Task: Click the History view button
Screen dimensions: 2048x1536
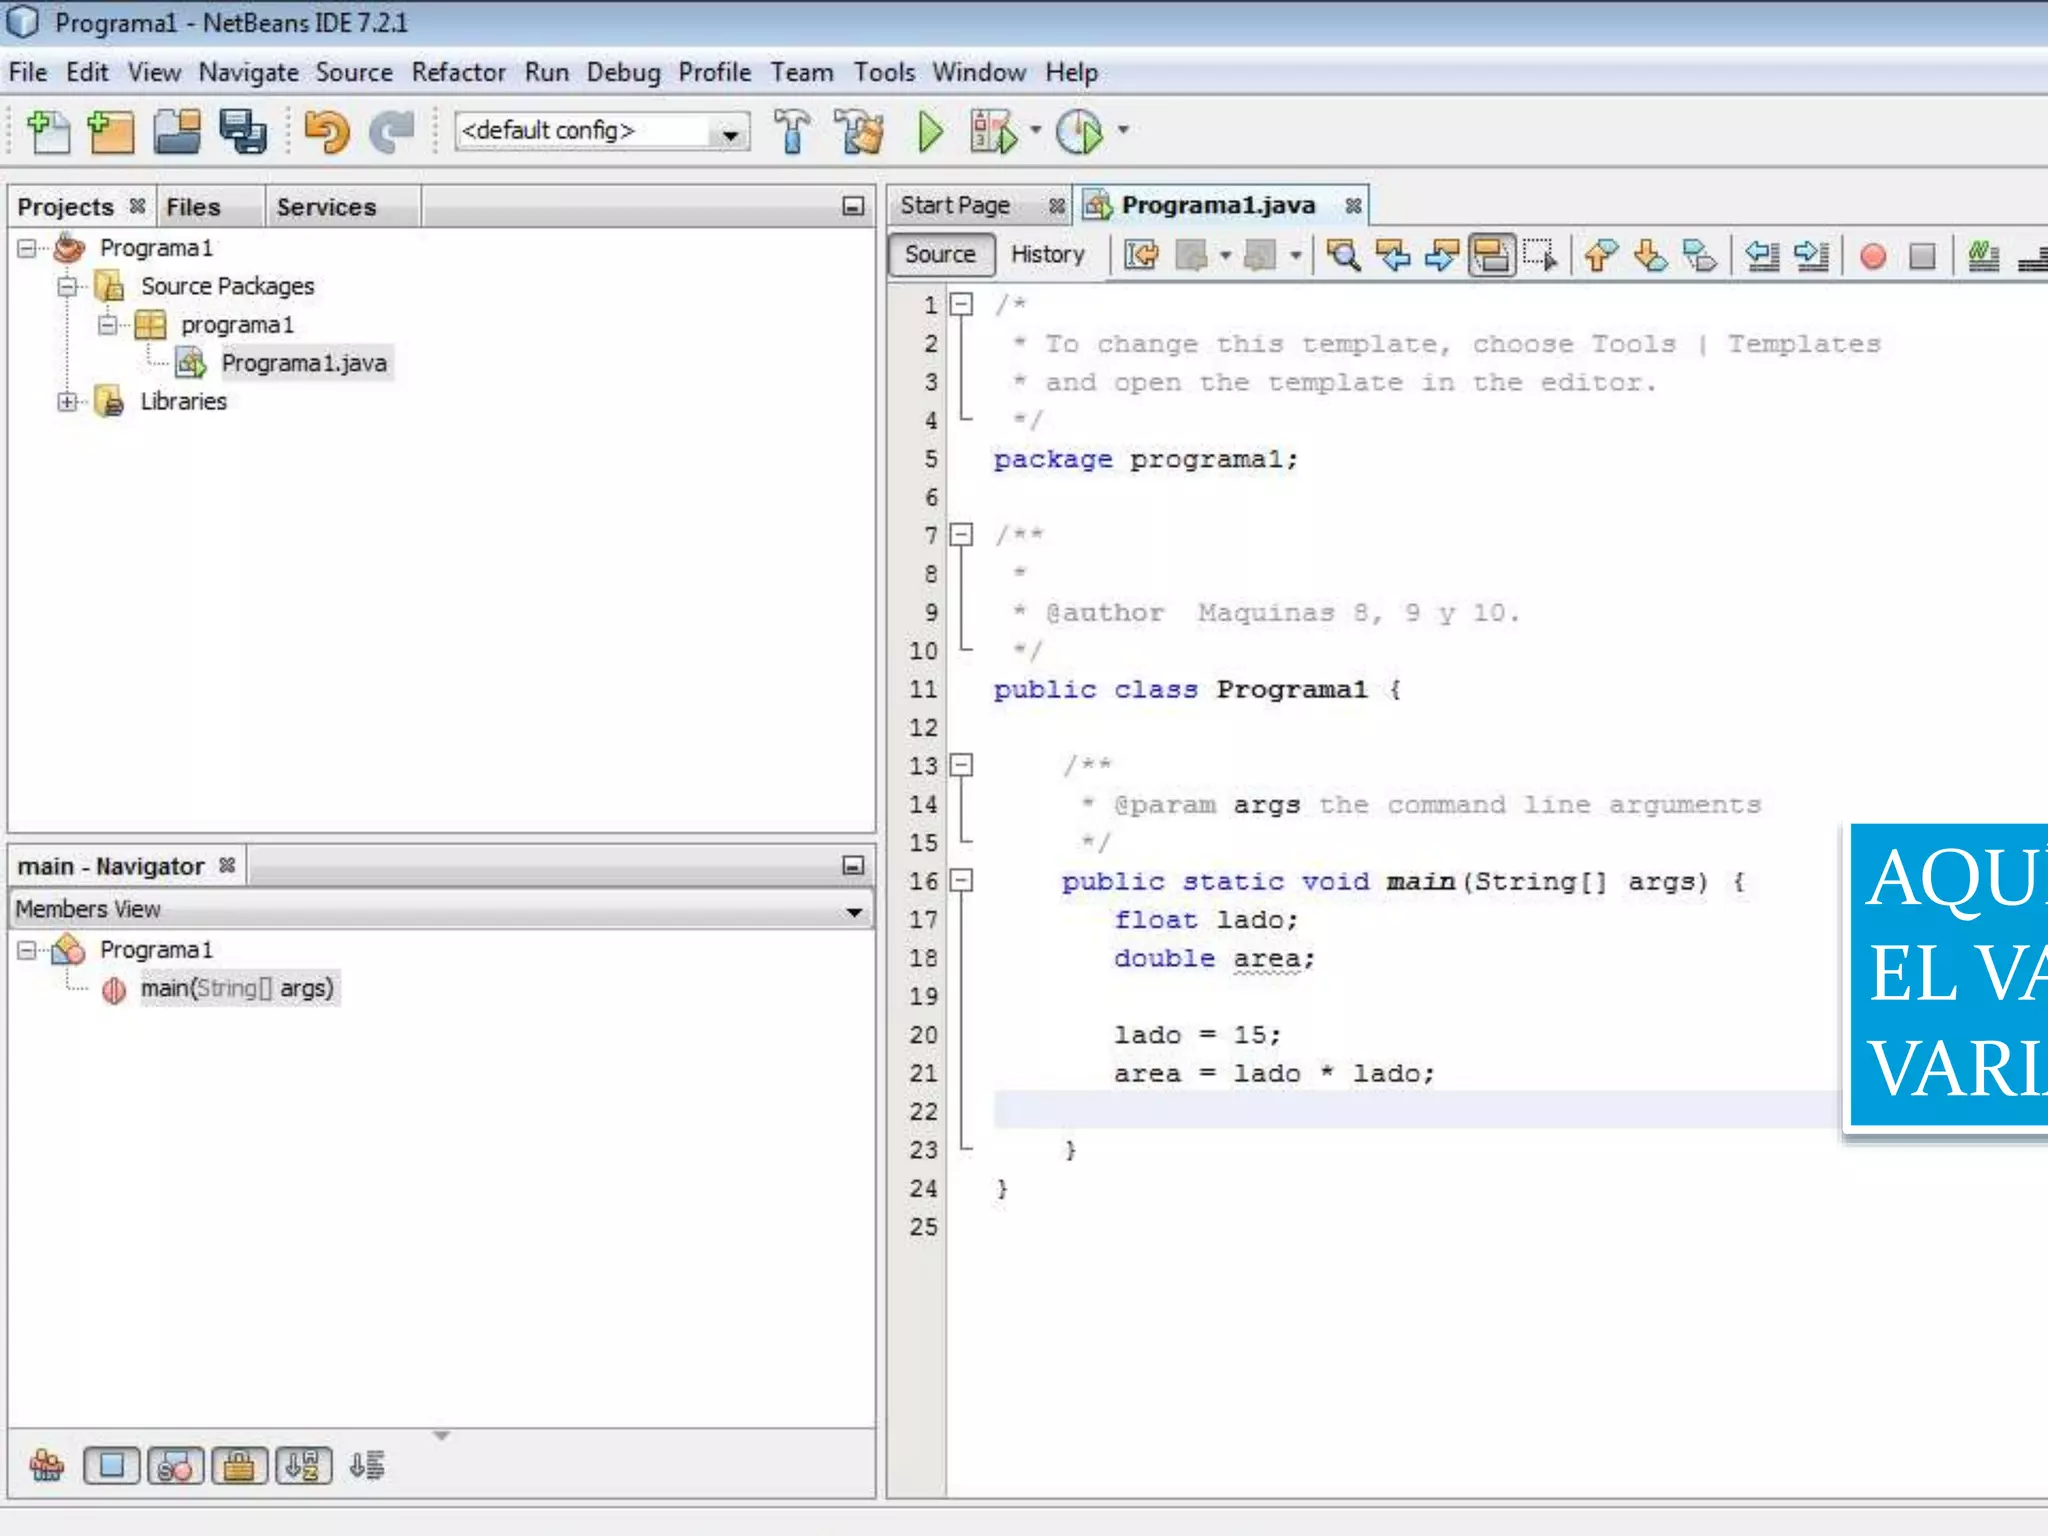Action: (x=1047, y=255)
